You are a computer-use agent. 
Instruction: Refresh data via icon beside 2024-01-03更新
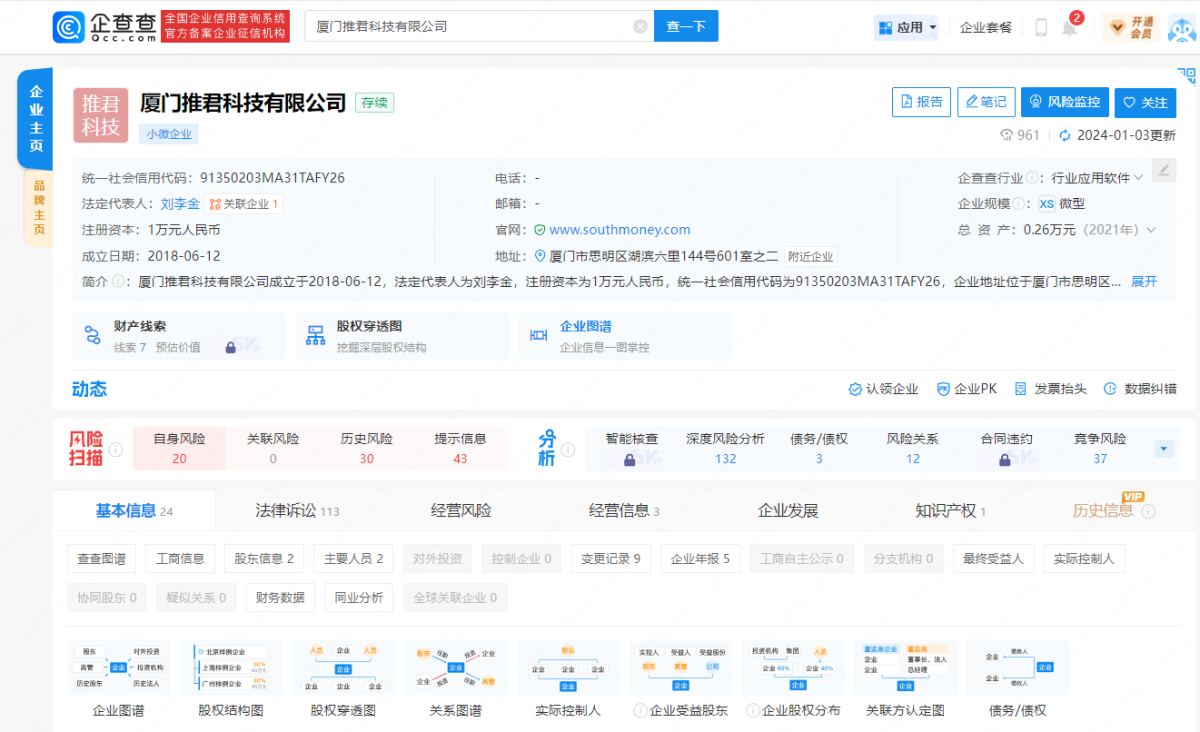1064,135
